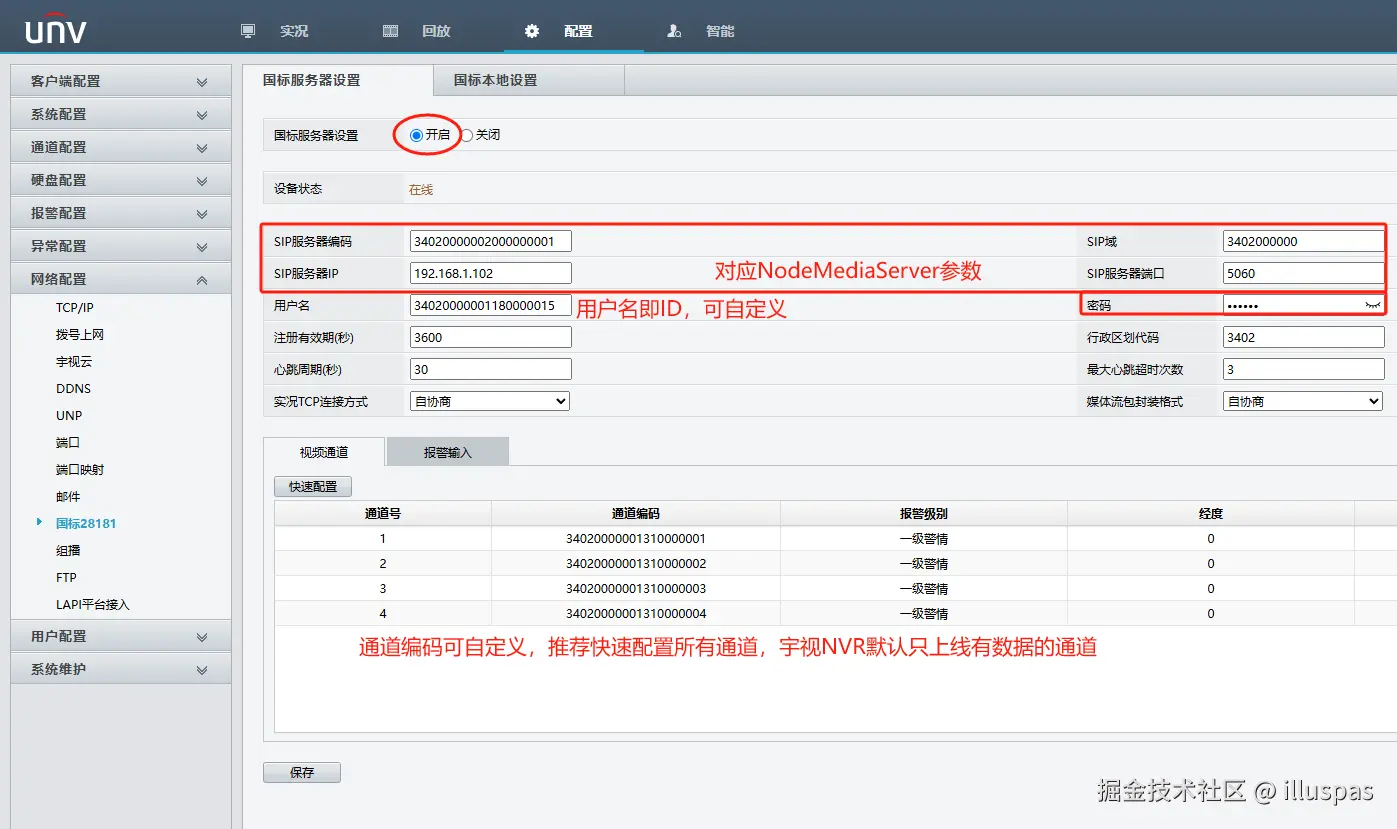Image resolution: width=1397 pixels, height=829 pixels.
Task: Expand the 异常配置 section
Action: (x=121, y=246)
